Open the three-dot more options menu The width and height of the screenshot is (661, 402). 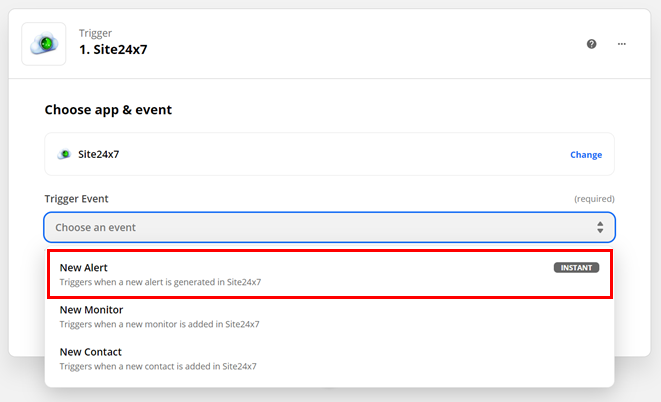621,44
